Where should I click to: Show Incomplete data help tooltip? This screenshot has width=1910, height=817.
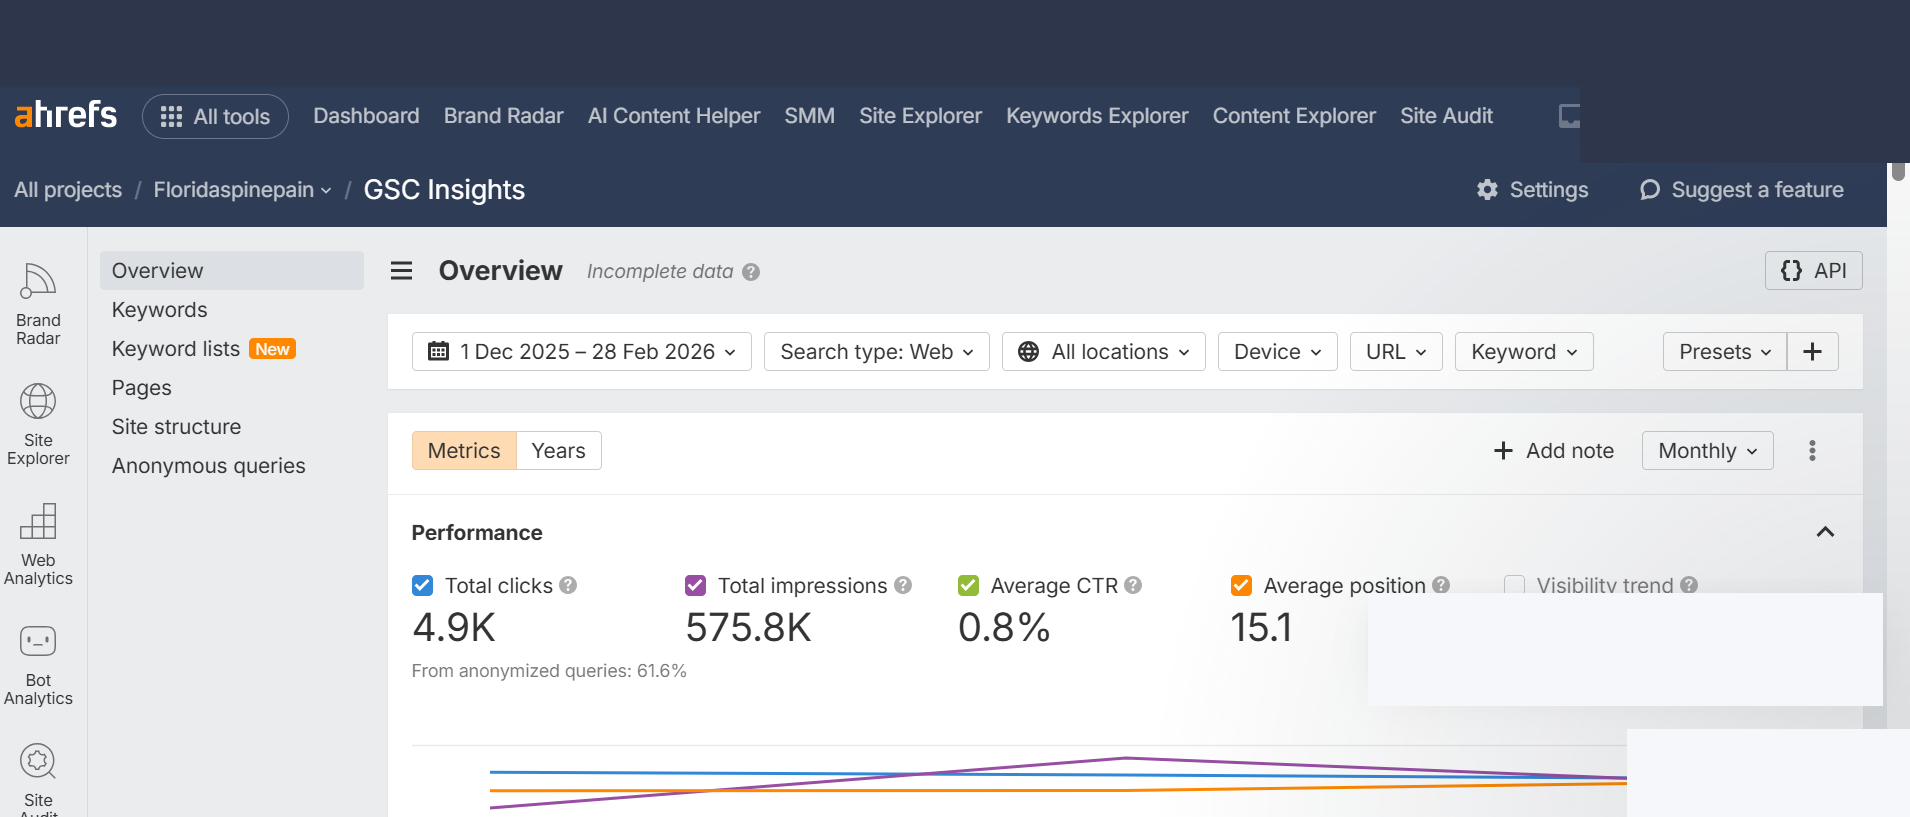coord(751,272)
